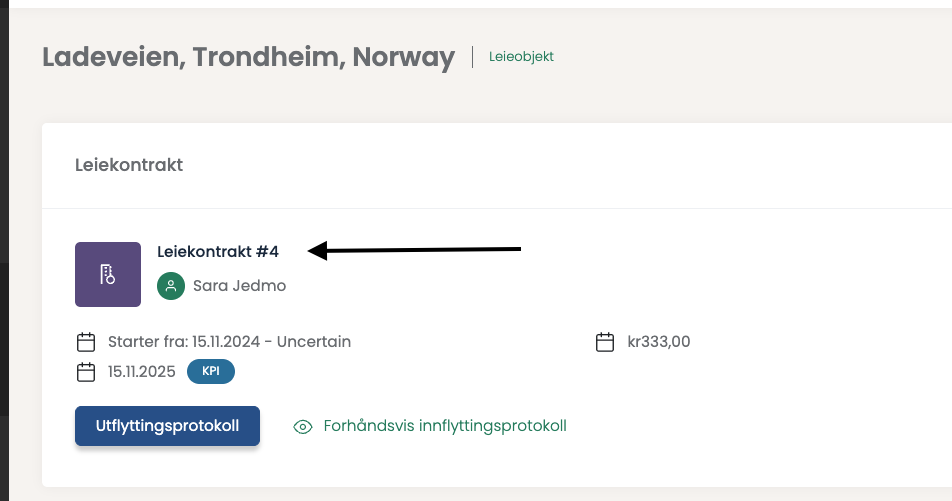952x501 pixels.
Task: Click the blue KPI badge
Action: [x=211, y=372]
